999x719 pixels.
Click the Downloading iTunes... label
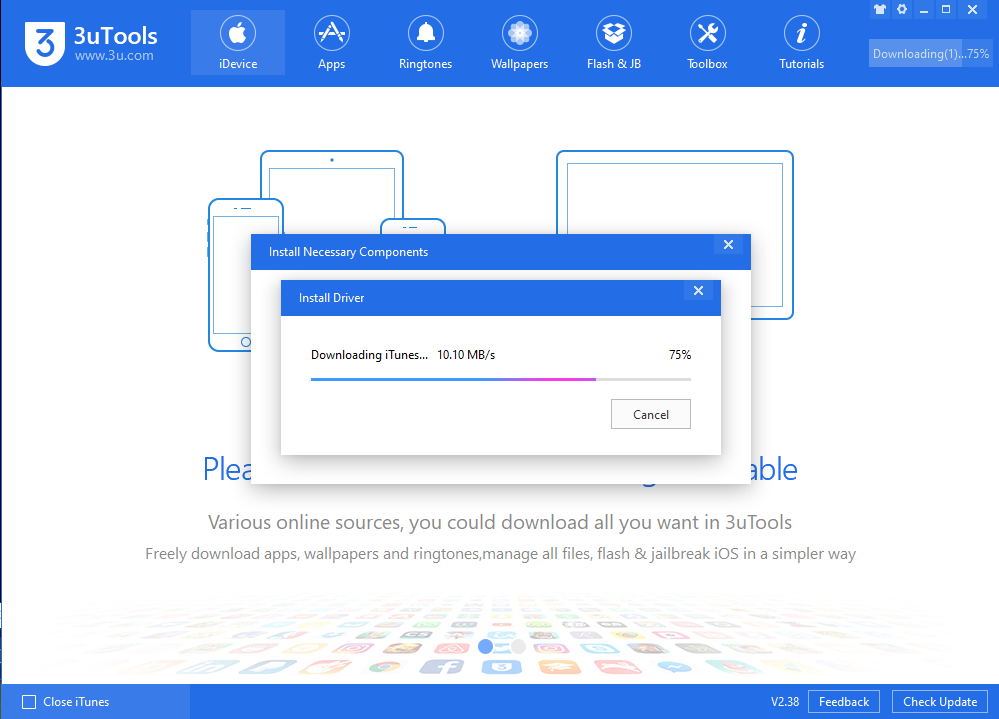point(370,355)
